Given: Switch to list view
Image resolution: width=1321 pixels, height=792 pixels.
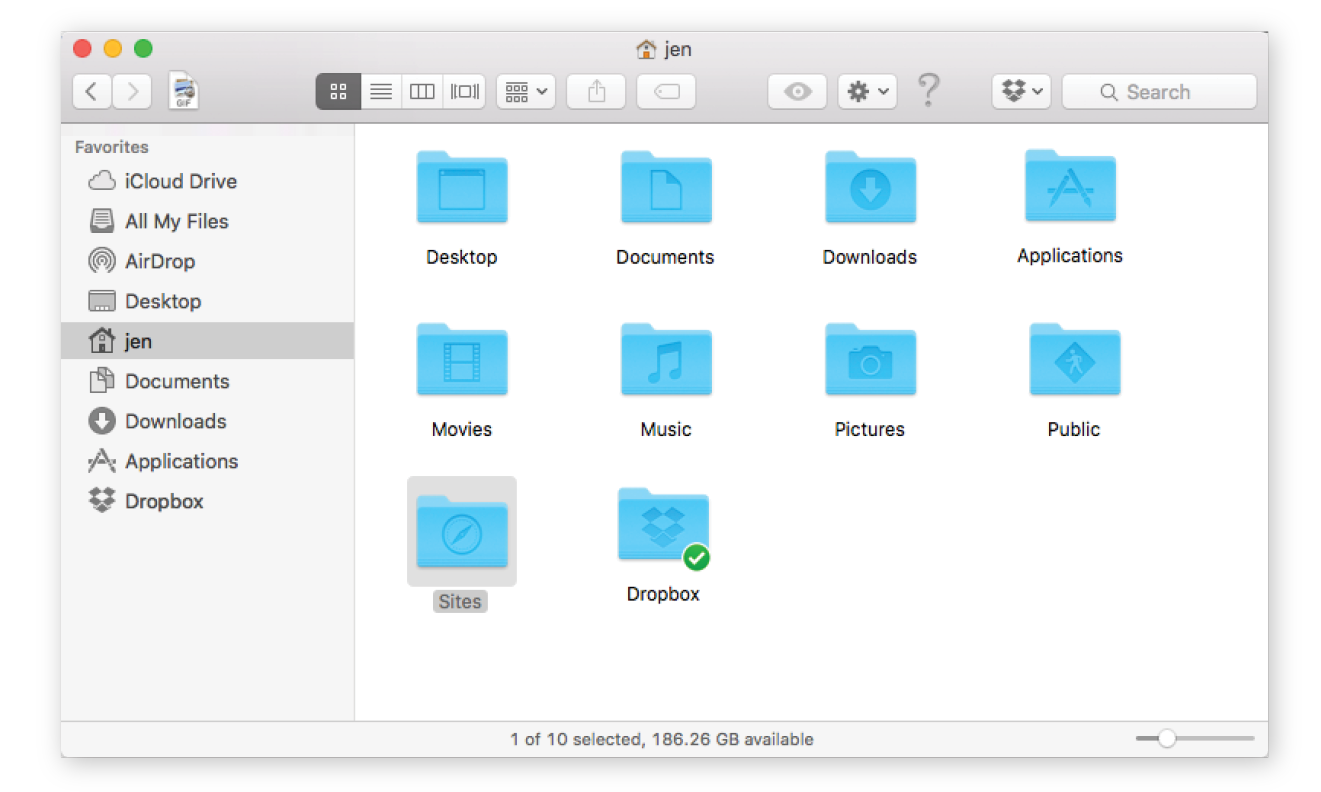Looking at the screenshot, I should click(380, 92).
